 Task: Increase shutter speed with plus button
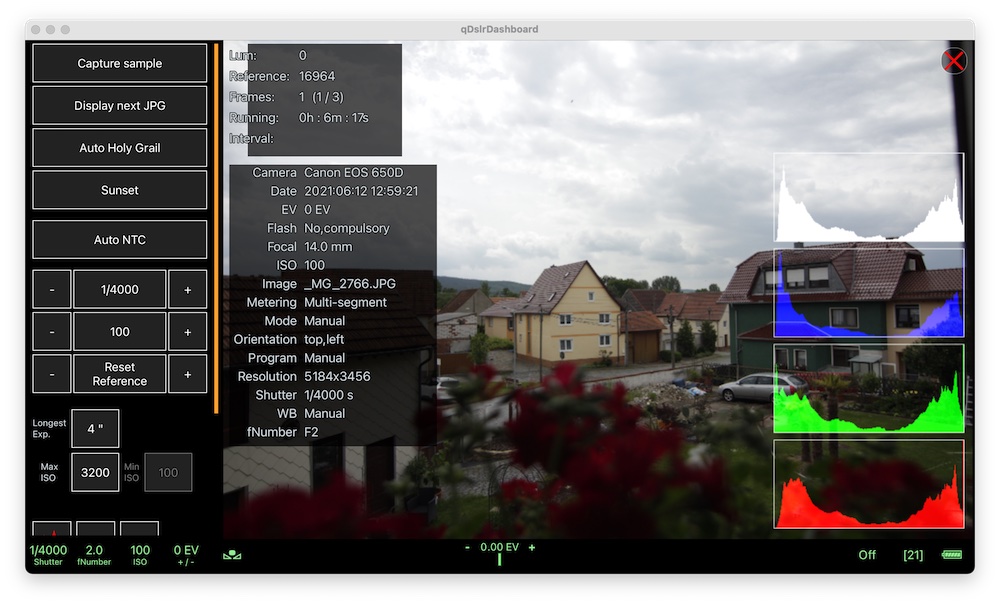tap(187, 289)
